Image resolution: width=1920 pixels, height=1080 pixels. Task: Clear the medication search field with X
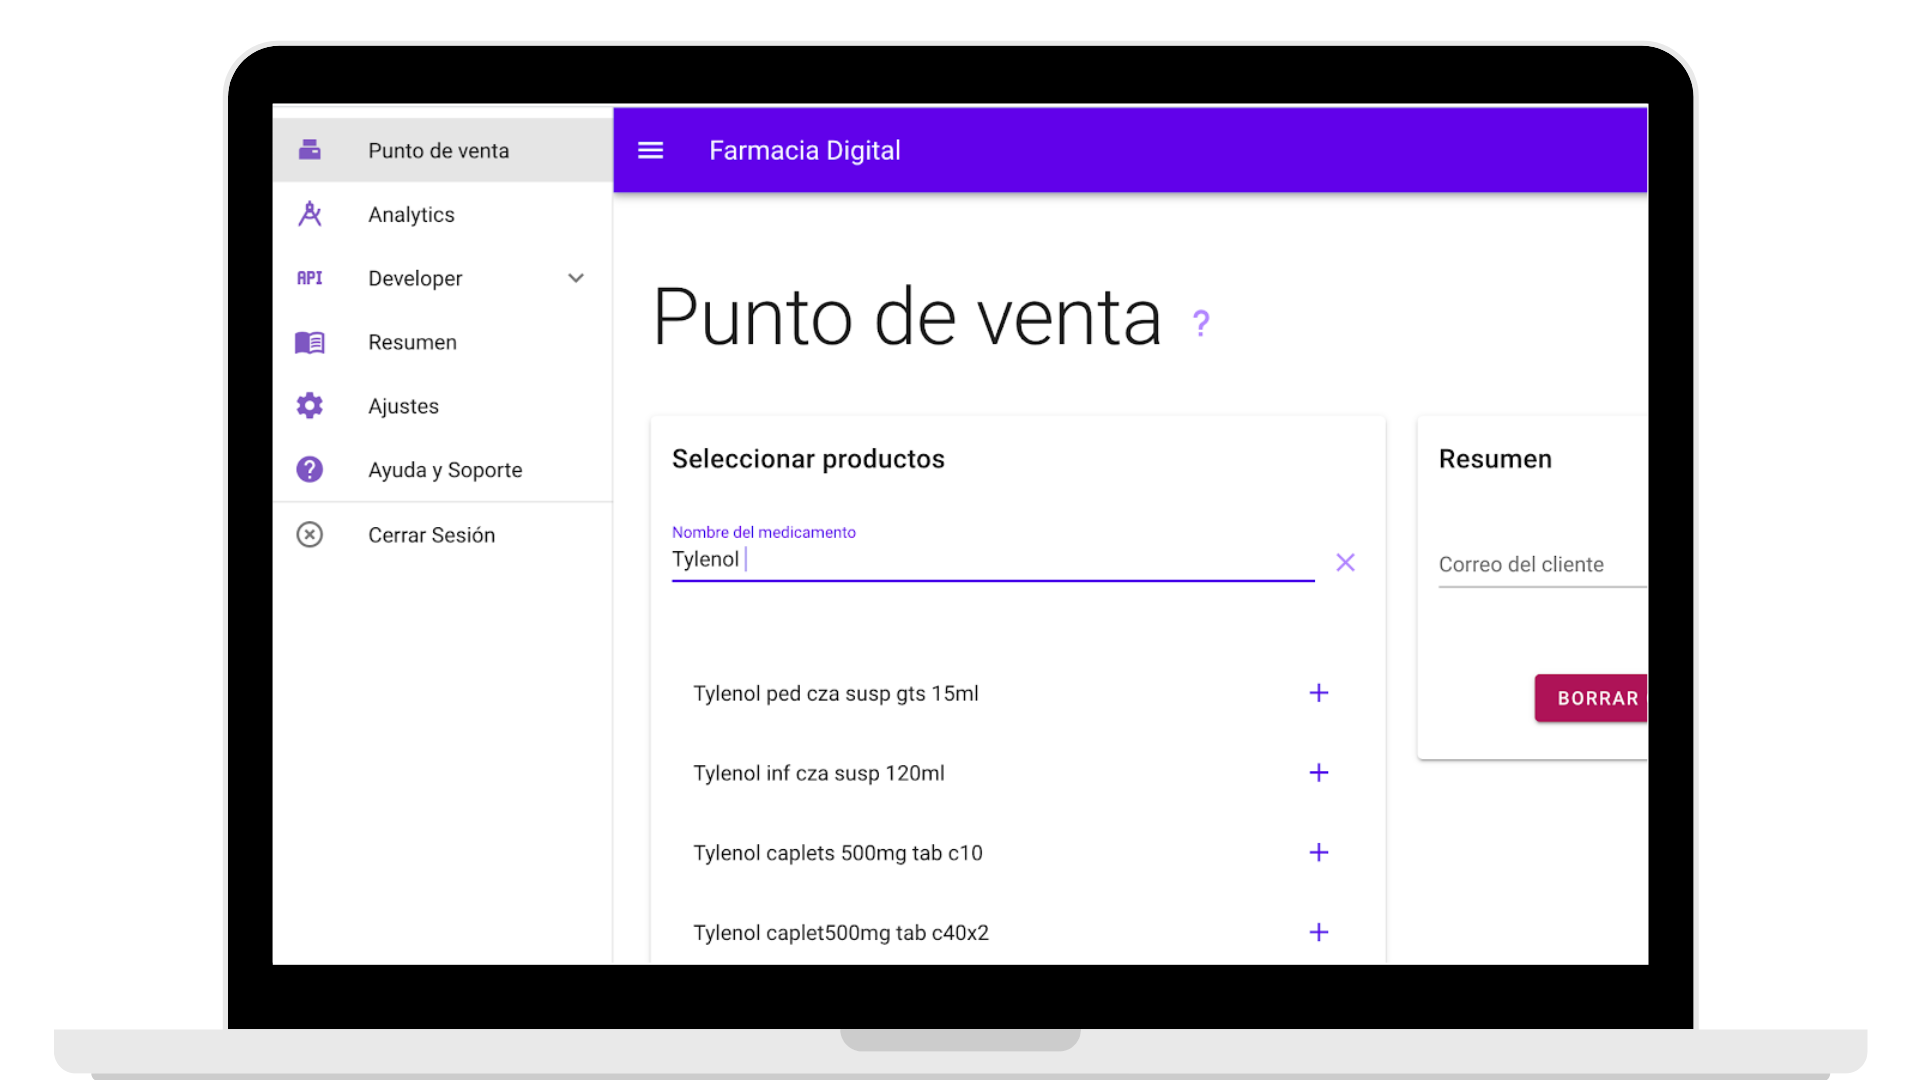[1346, 563]
